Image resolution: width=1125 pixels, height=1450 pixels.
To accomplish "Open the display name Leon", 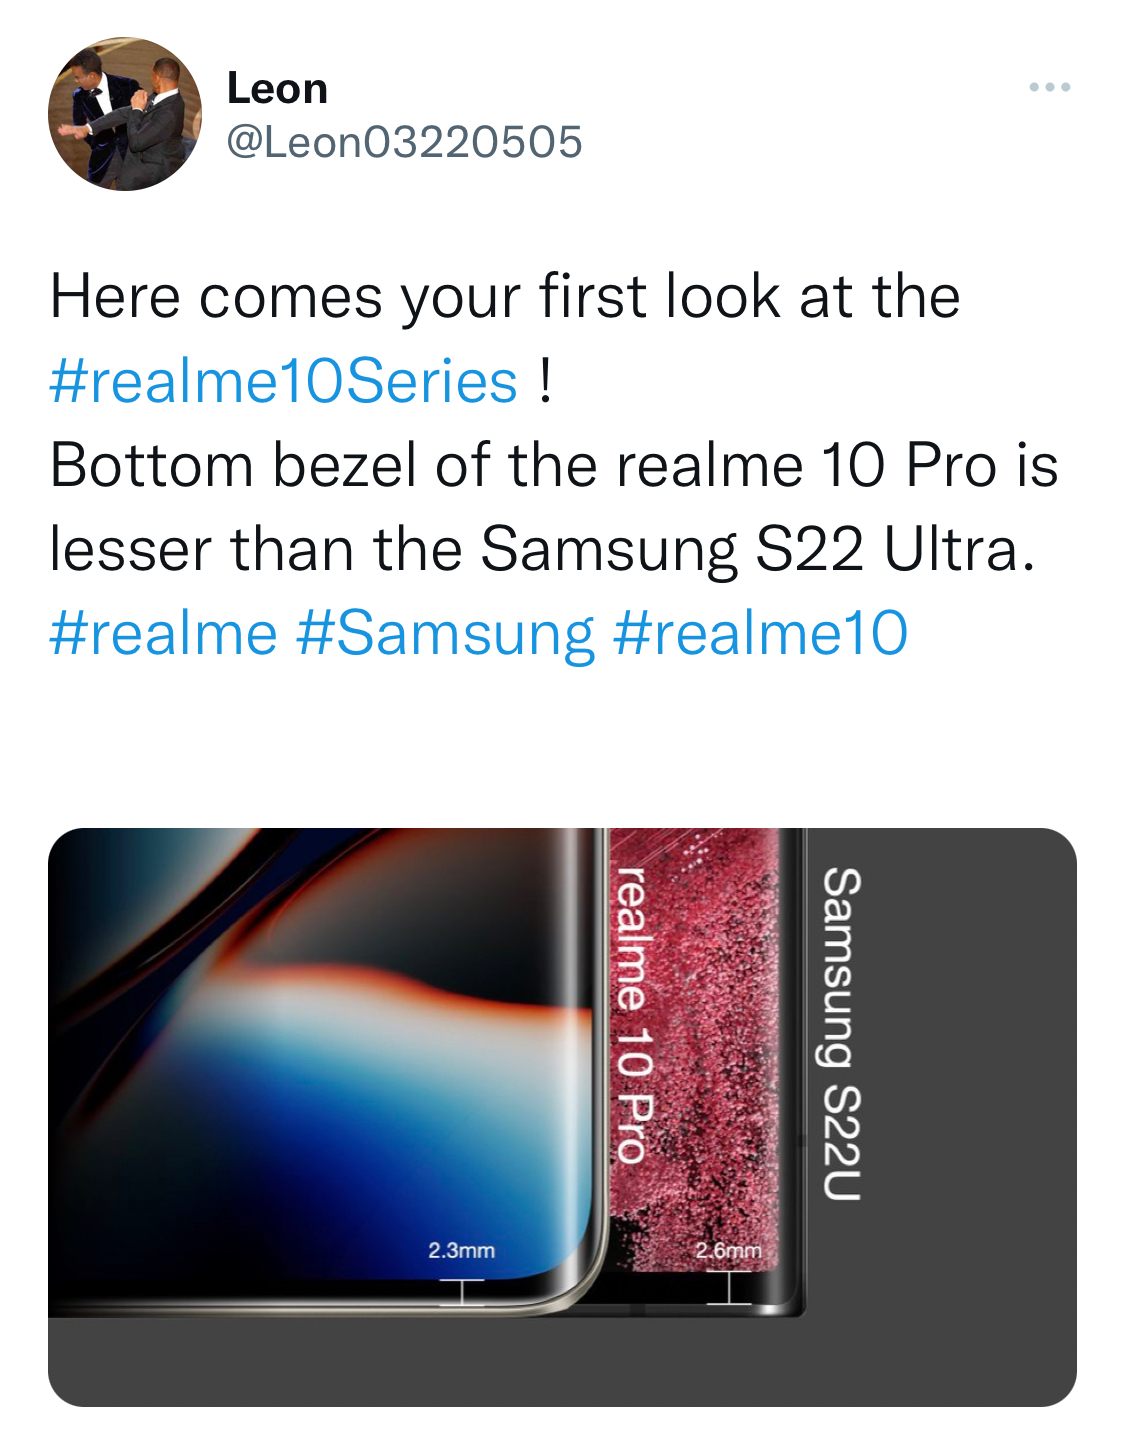I will (277, 88).
